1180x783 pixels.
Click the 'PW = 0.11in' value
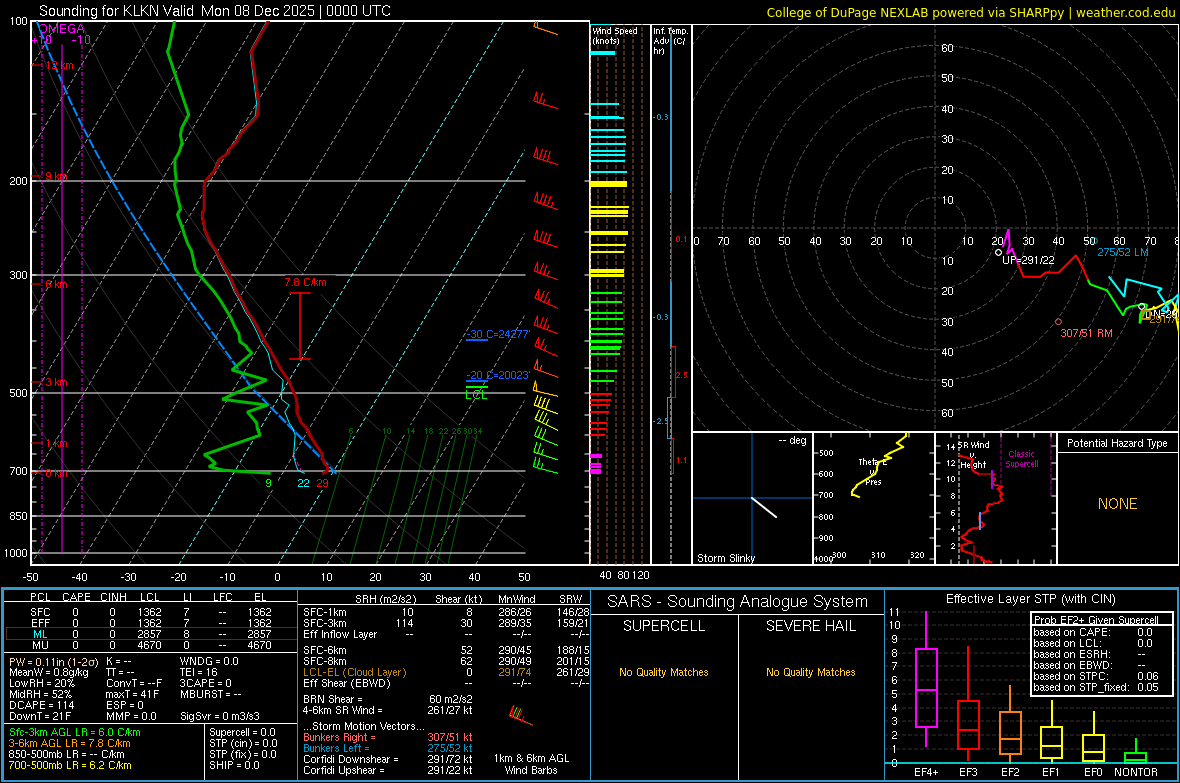coord(54,662)
